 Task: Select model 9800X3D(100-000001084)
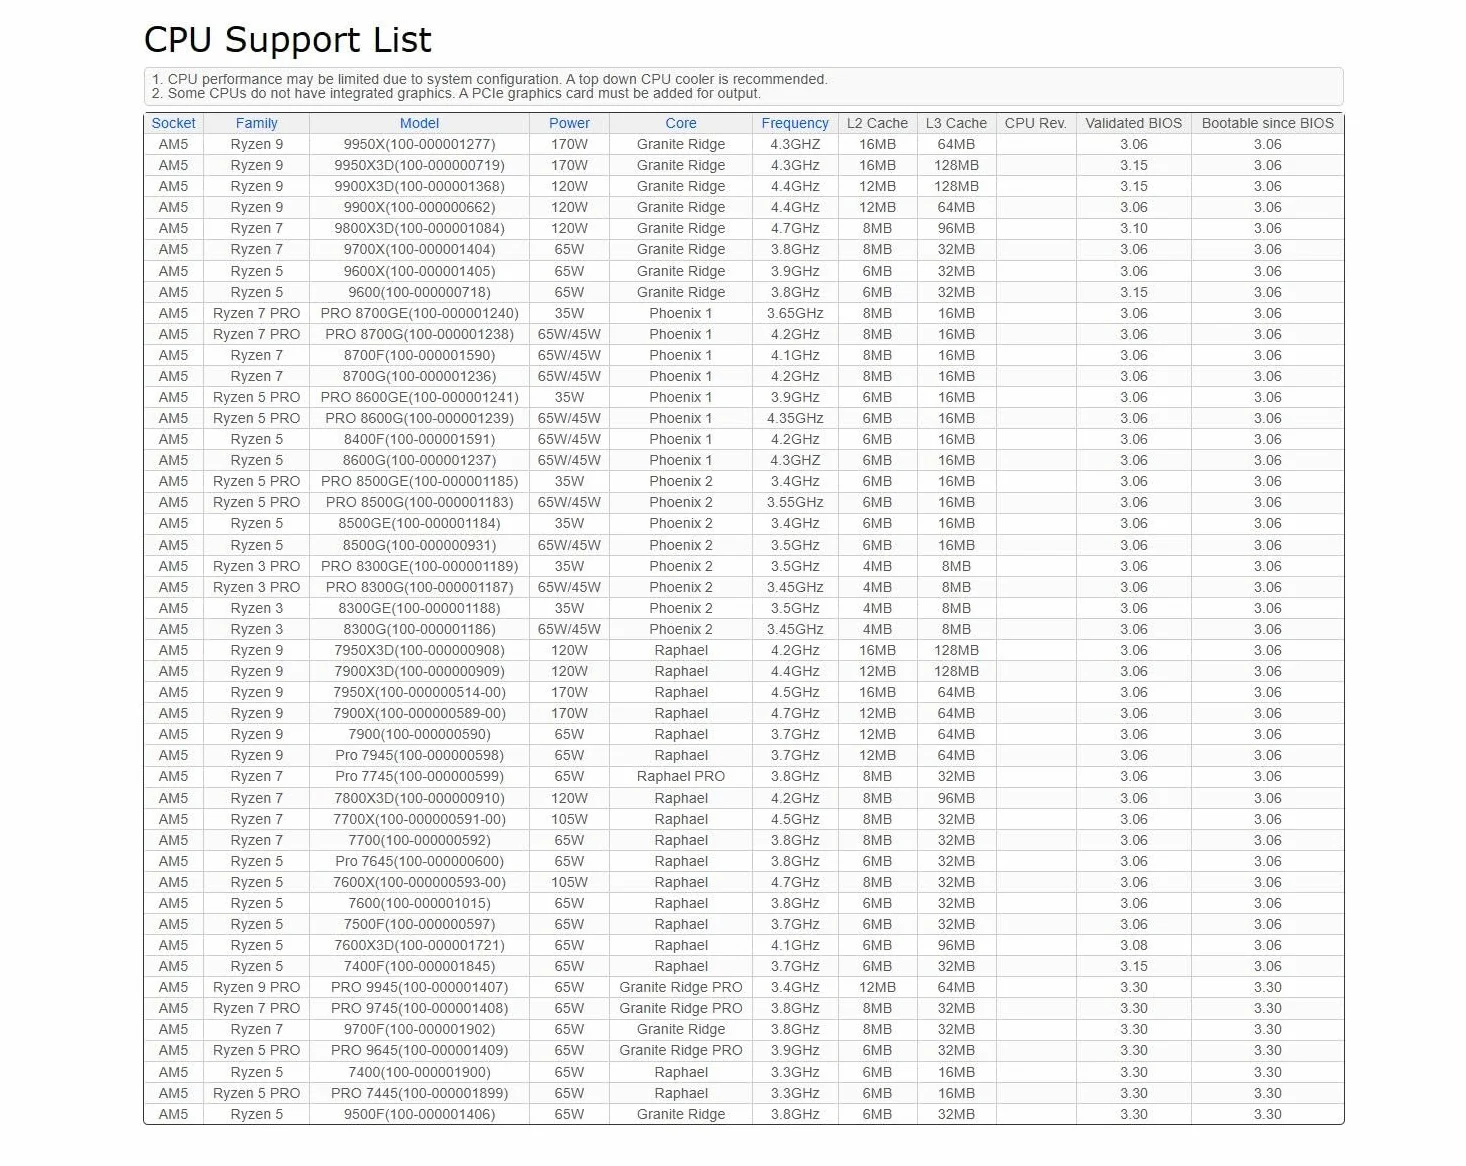pos(419,228)
